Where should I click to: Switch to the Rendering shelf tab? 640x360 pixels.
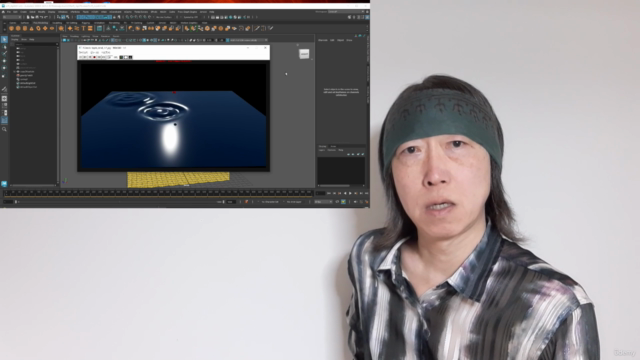tap(114, 23)
